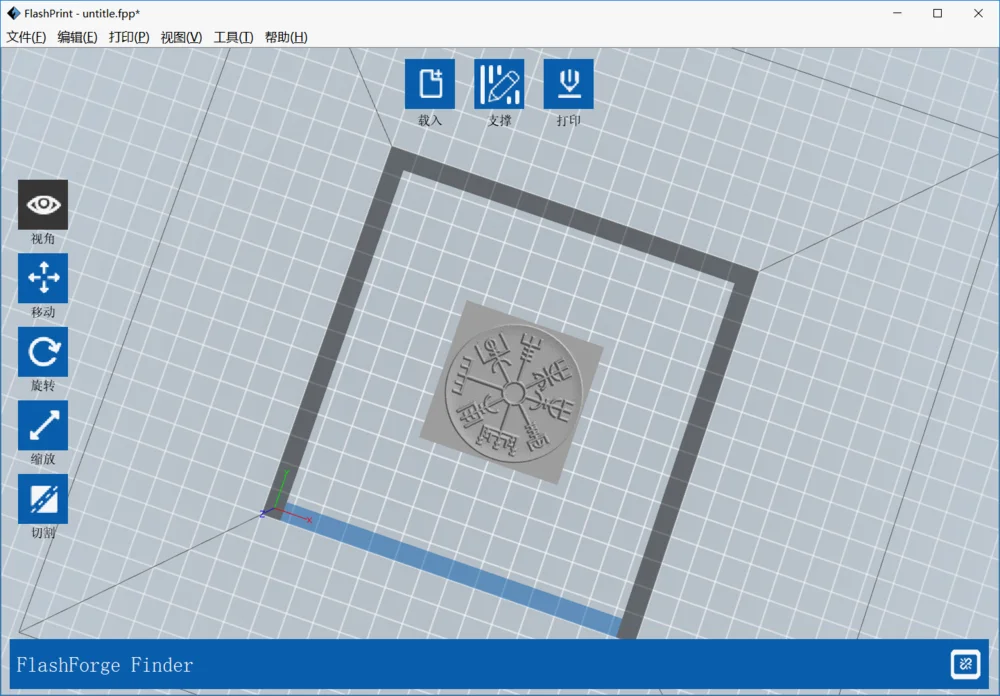Click the 视角 label in left toolbar
The height and width of the screenshot is (696, 1000).
(43, 239)
